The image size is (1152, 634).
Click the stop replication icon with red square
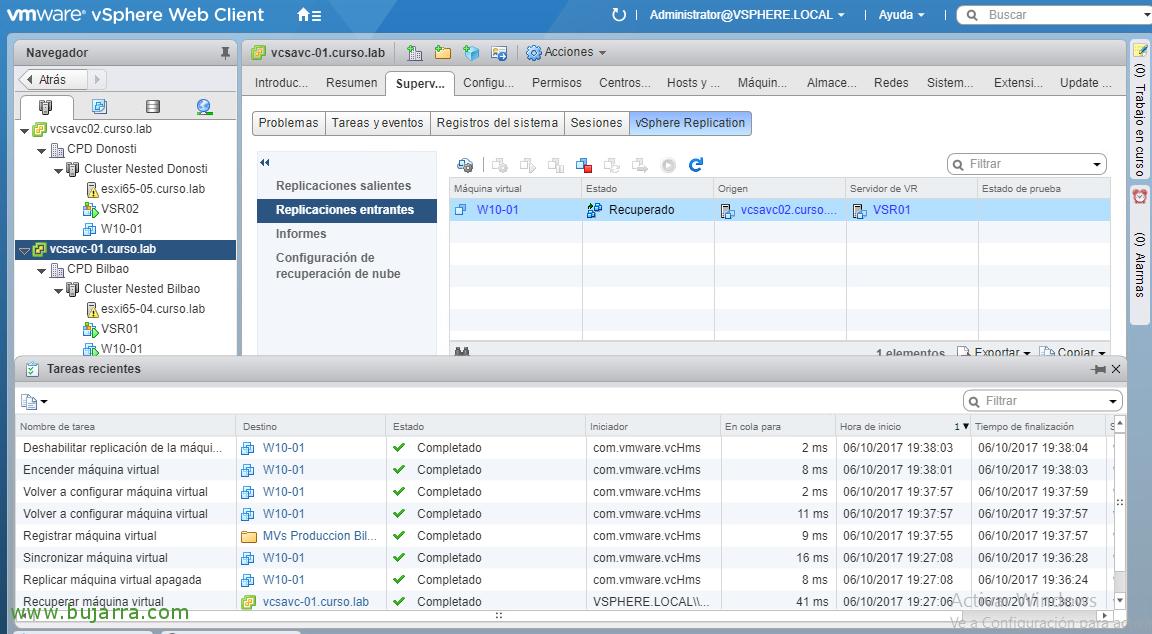click(x=584, y=165)
